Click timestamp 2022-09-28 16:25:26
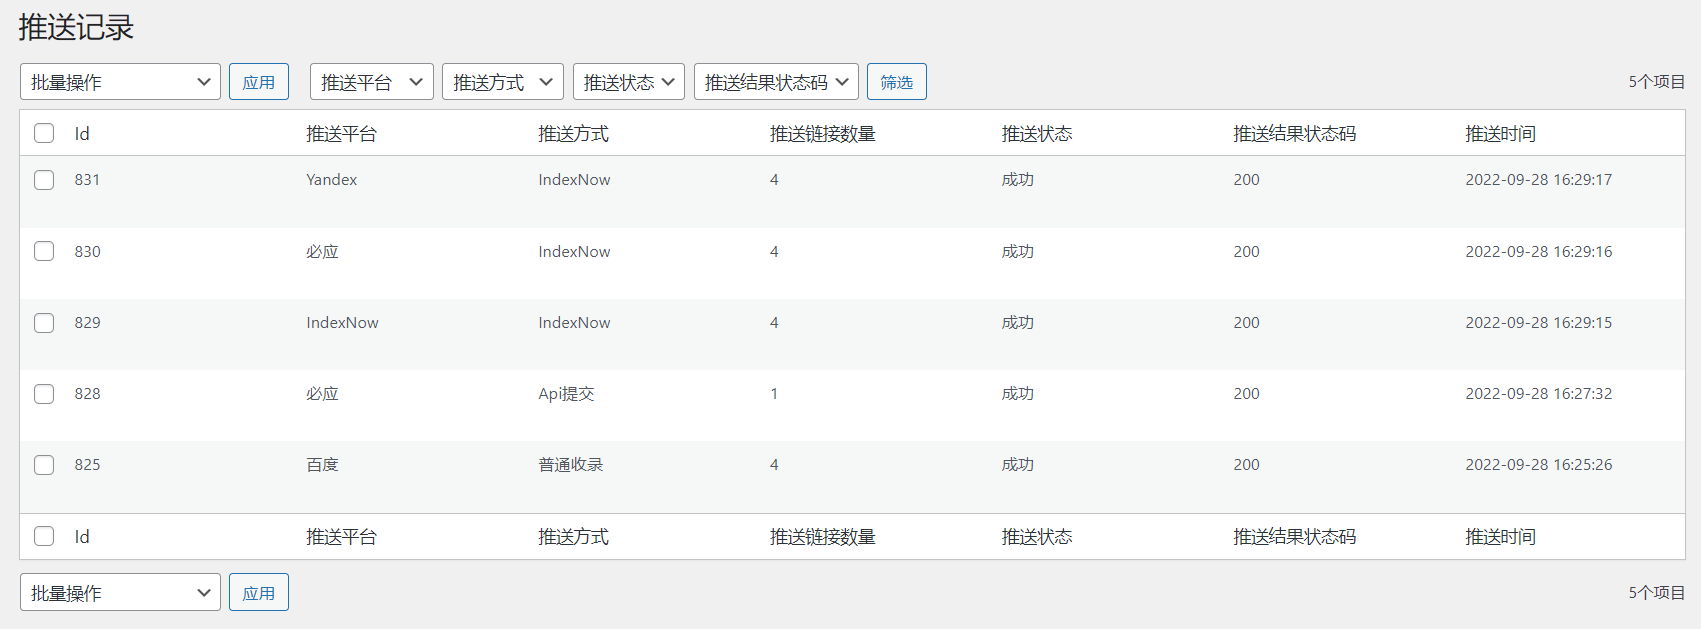 pyautogui.click(x=1539, y=464)
